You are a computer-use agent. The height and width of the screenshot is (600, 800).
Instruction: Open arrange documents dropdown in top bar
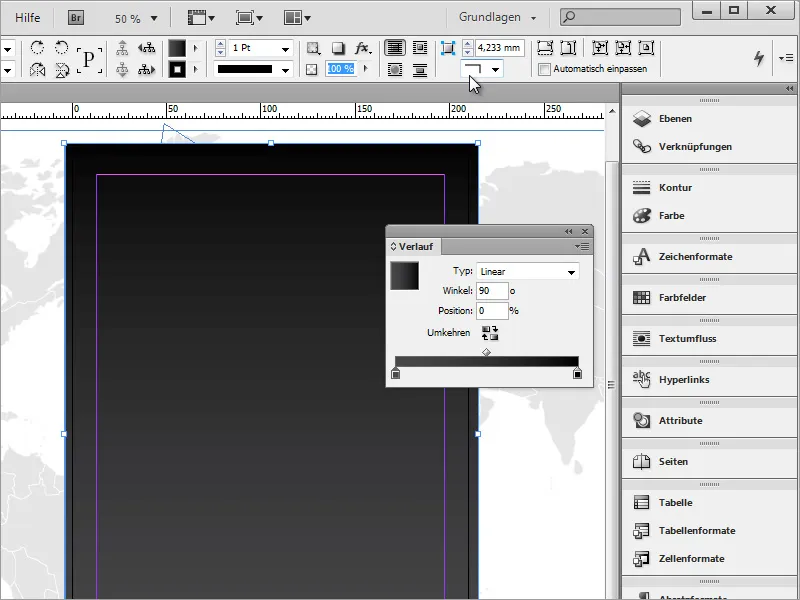click(297, 18)
